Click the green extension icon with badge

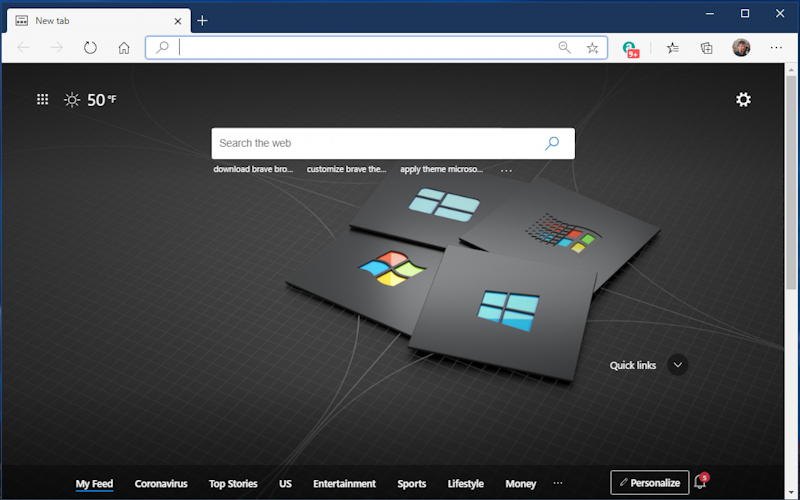coord(630,47)
